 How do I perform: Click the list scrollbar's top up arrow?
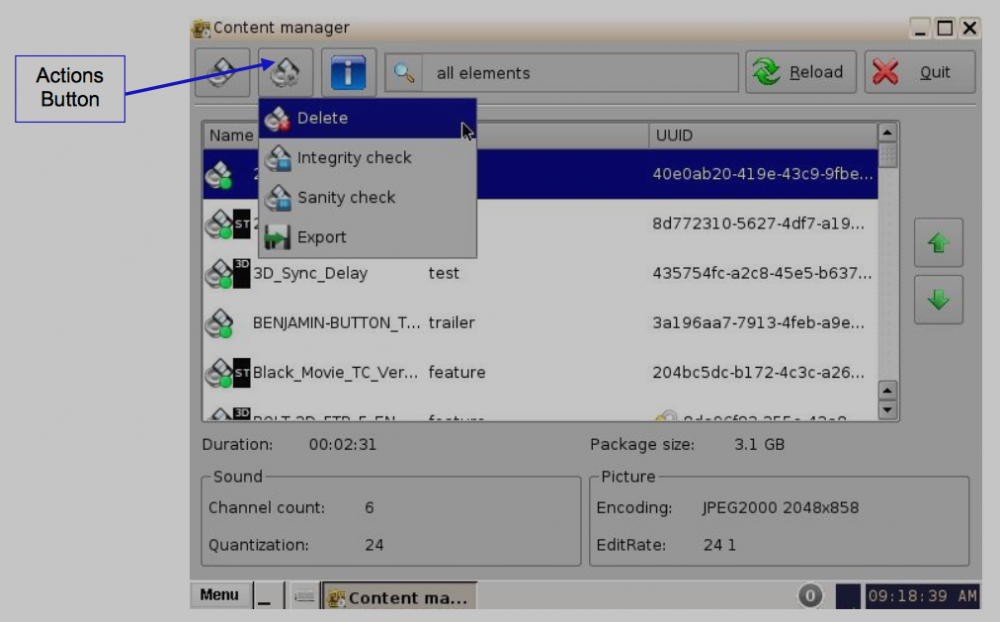(887, 133)
